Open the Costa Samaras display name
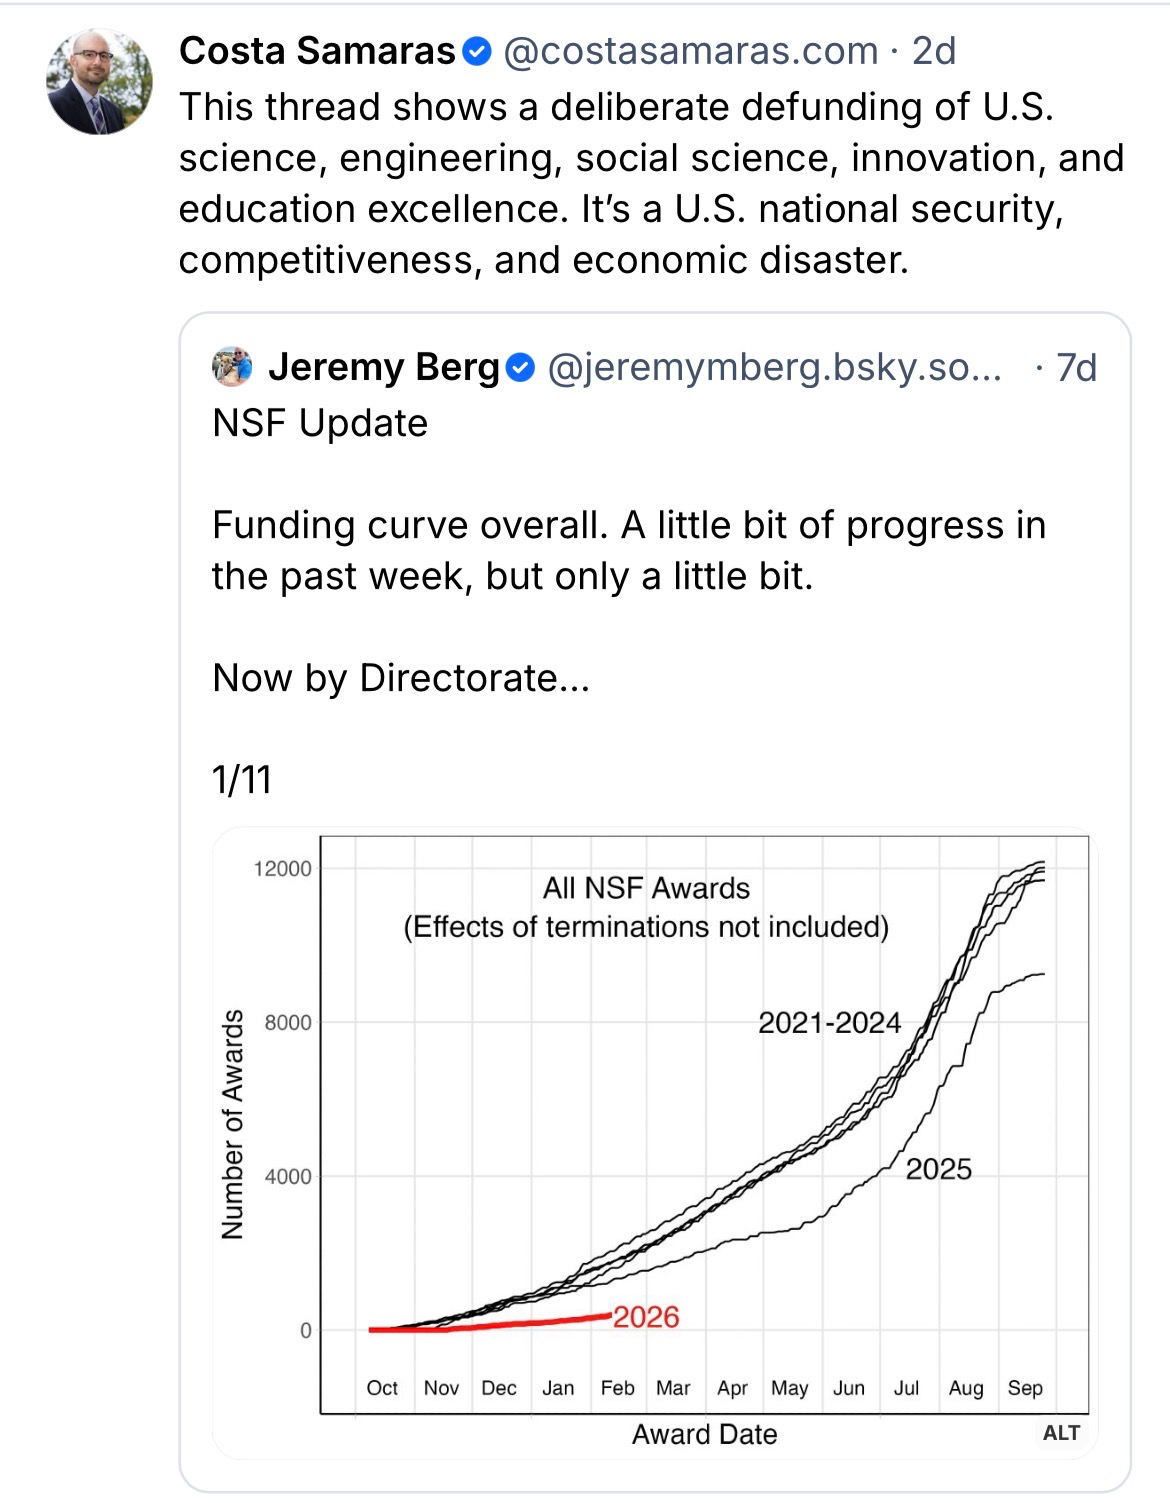1170x1503 pixels. pos(317,51)
